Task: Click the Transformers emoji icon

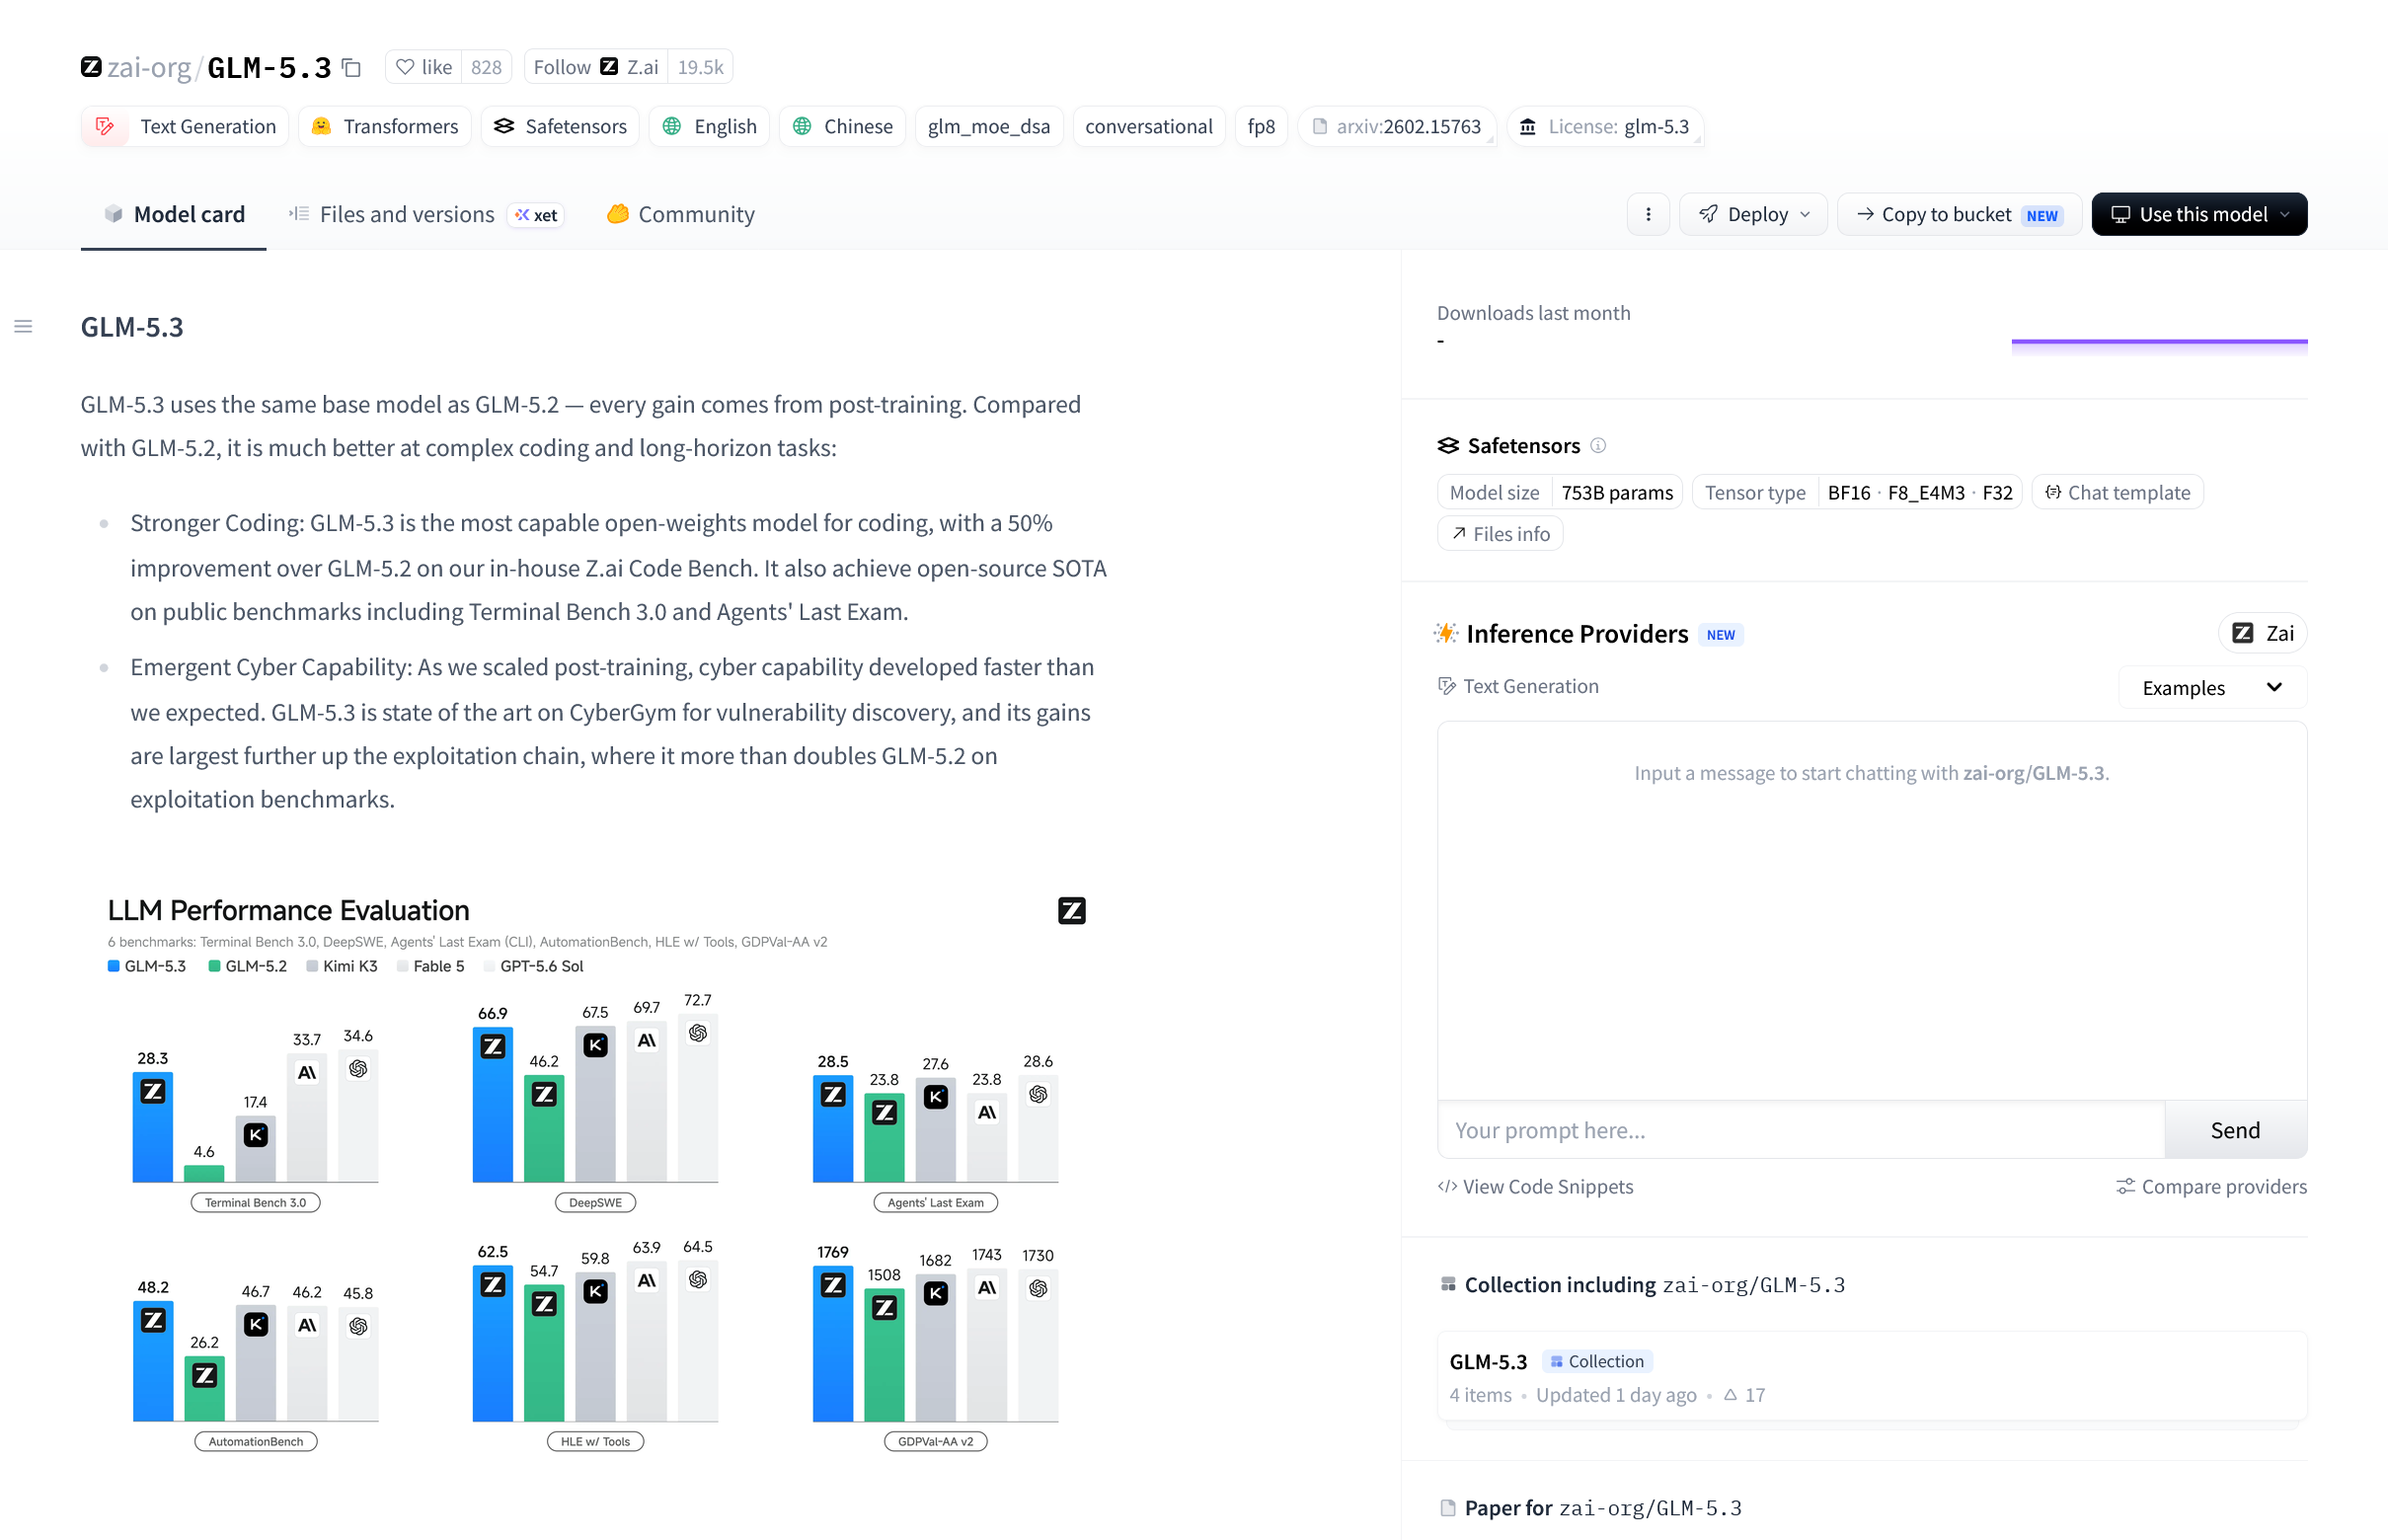Action: tap(321, 126)
